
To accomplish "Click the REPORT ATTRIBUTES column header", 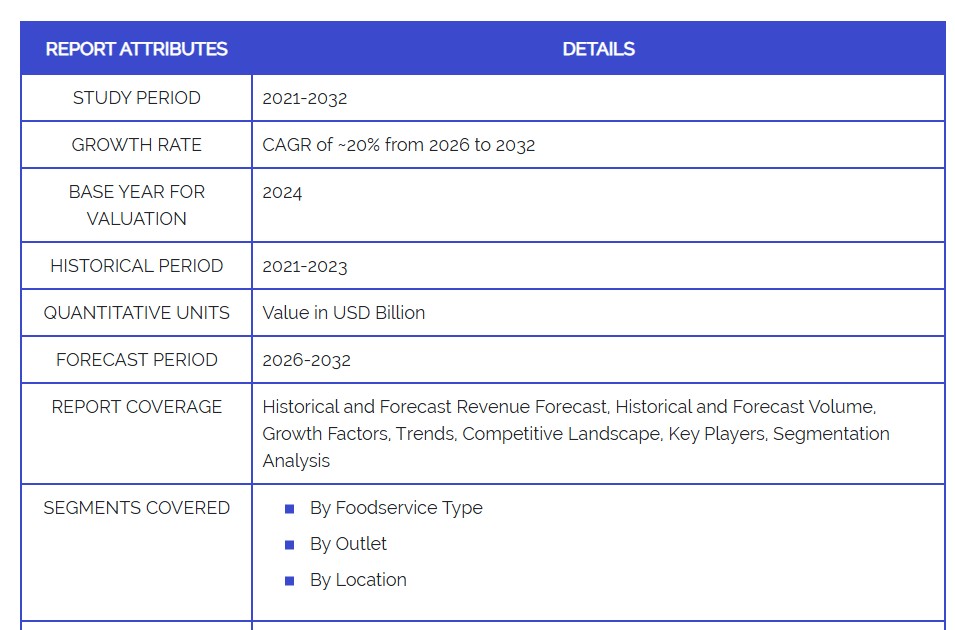I will (x=136, y=49).
